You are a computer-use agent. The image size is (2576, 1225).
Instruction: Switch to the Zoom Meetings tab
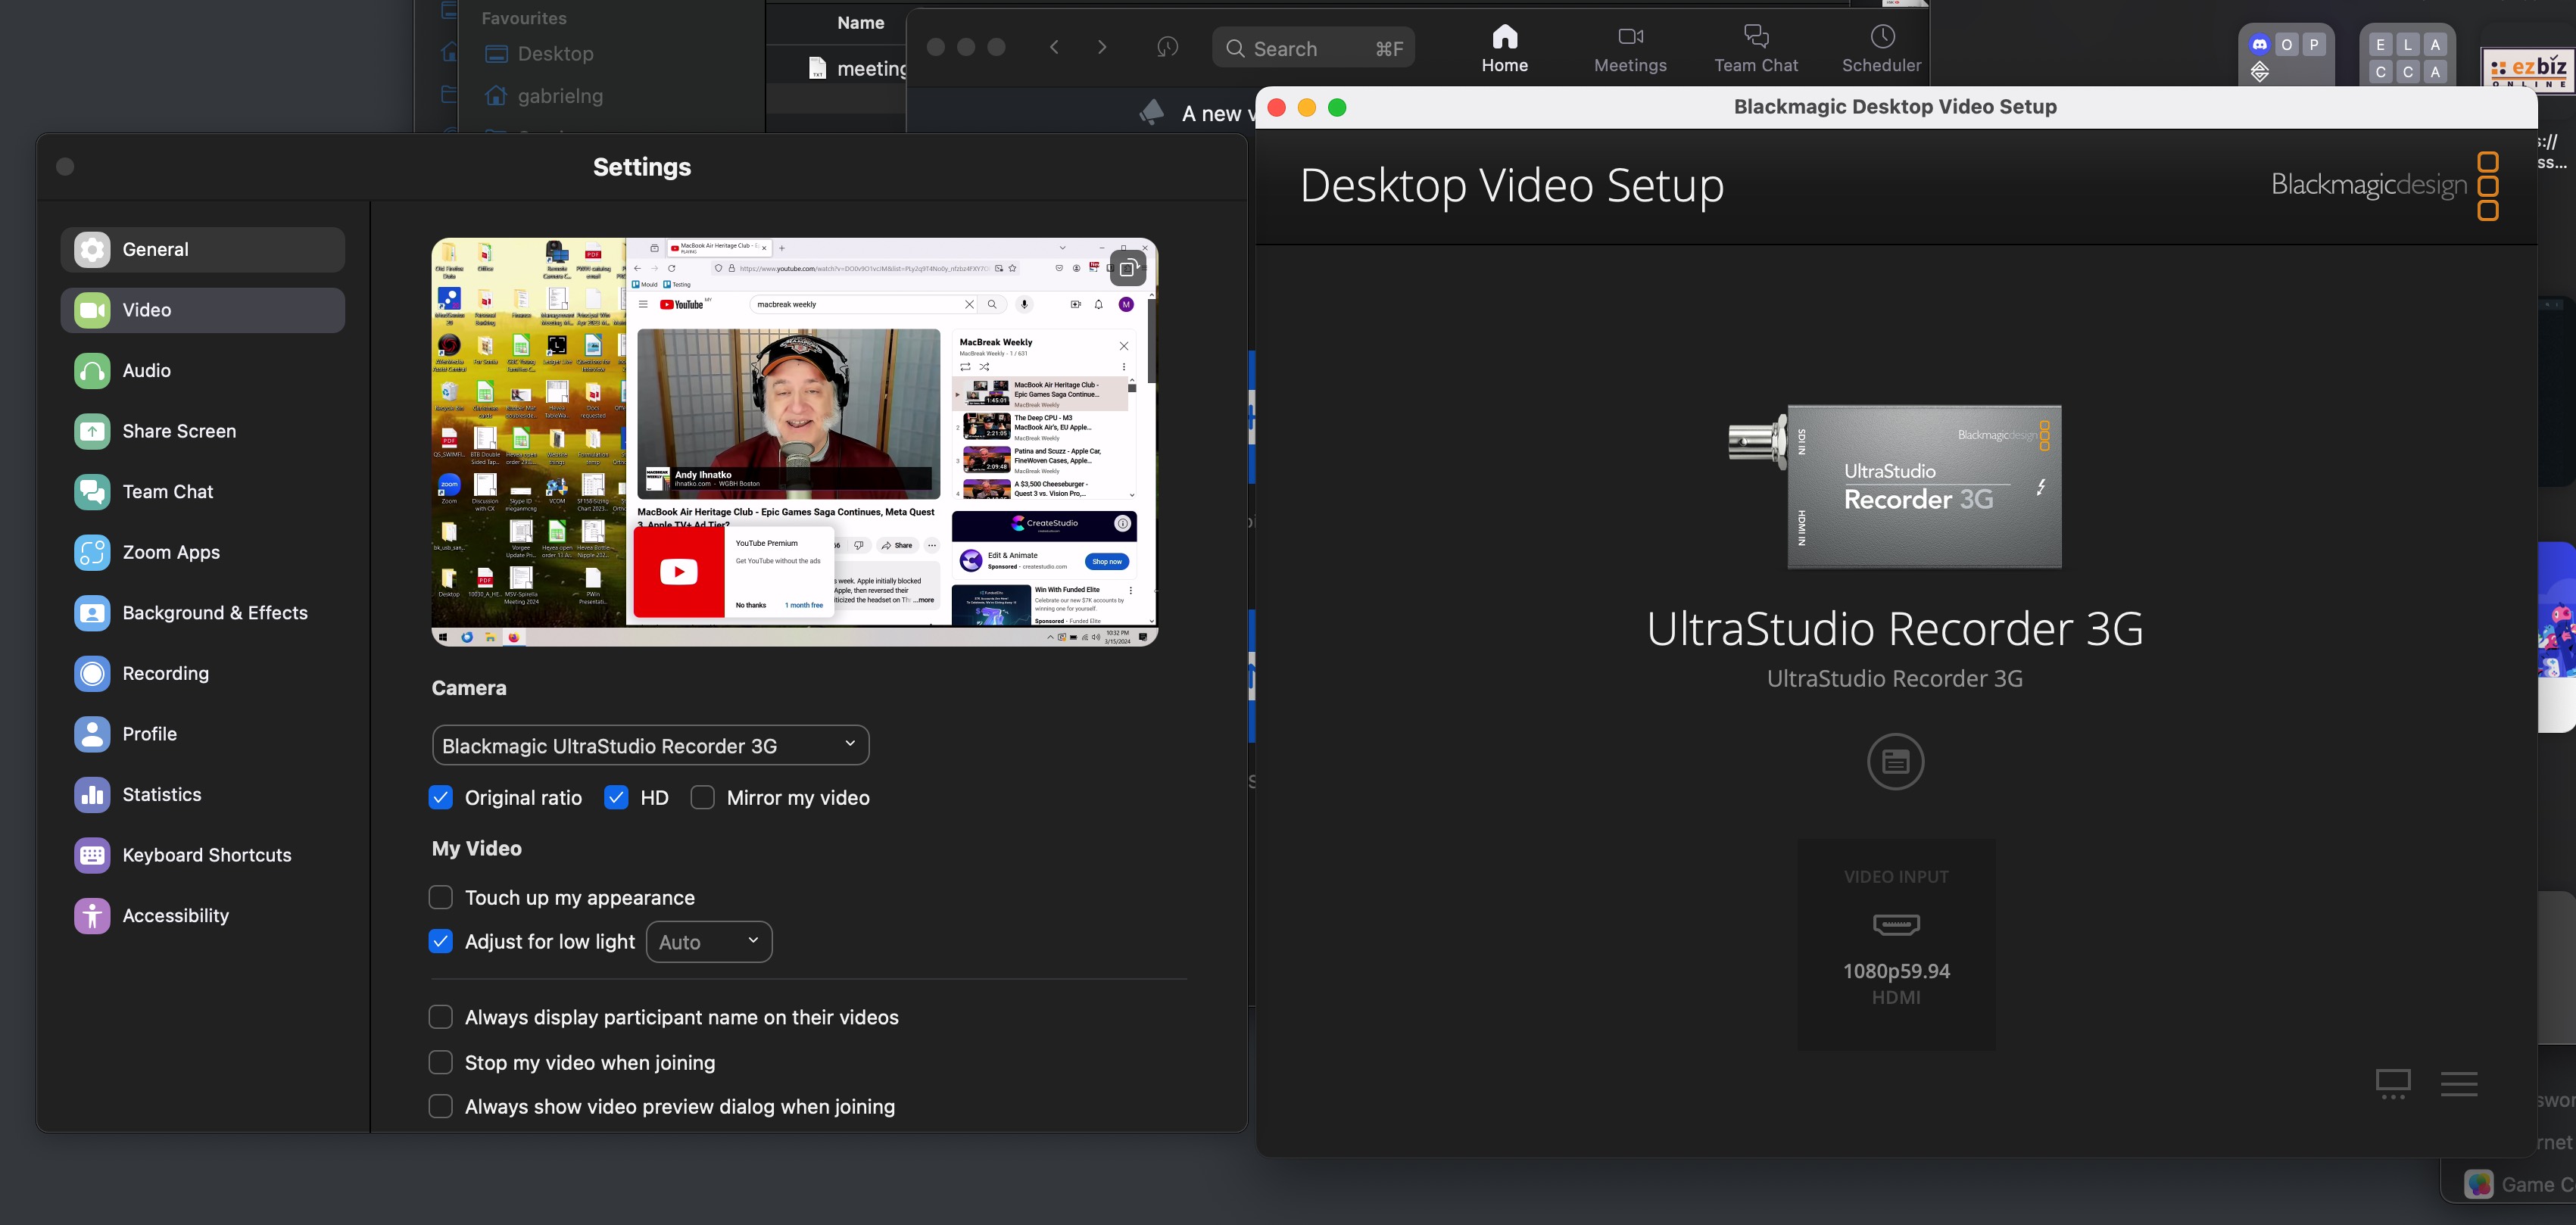tap(1630, 49)
